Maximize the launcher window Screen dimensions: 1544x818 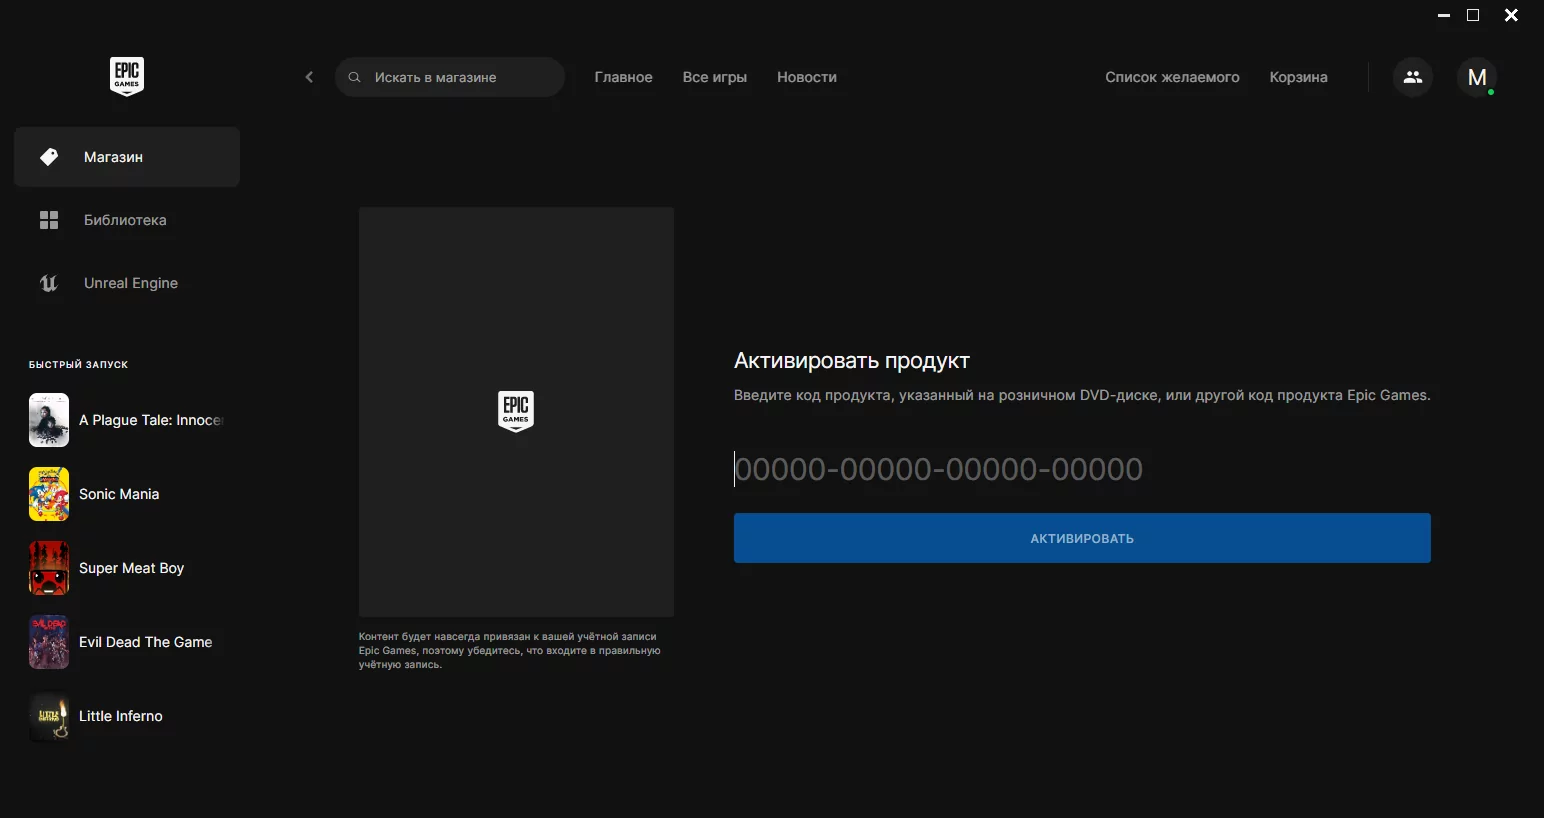(1473, 15)
